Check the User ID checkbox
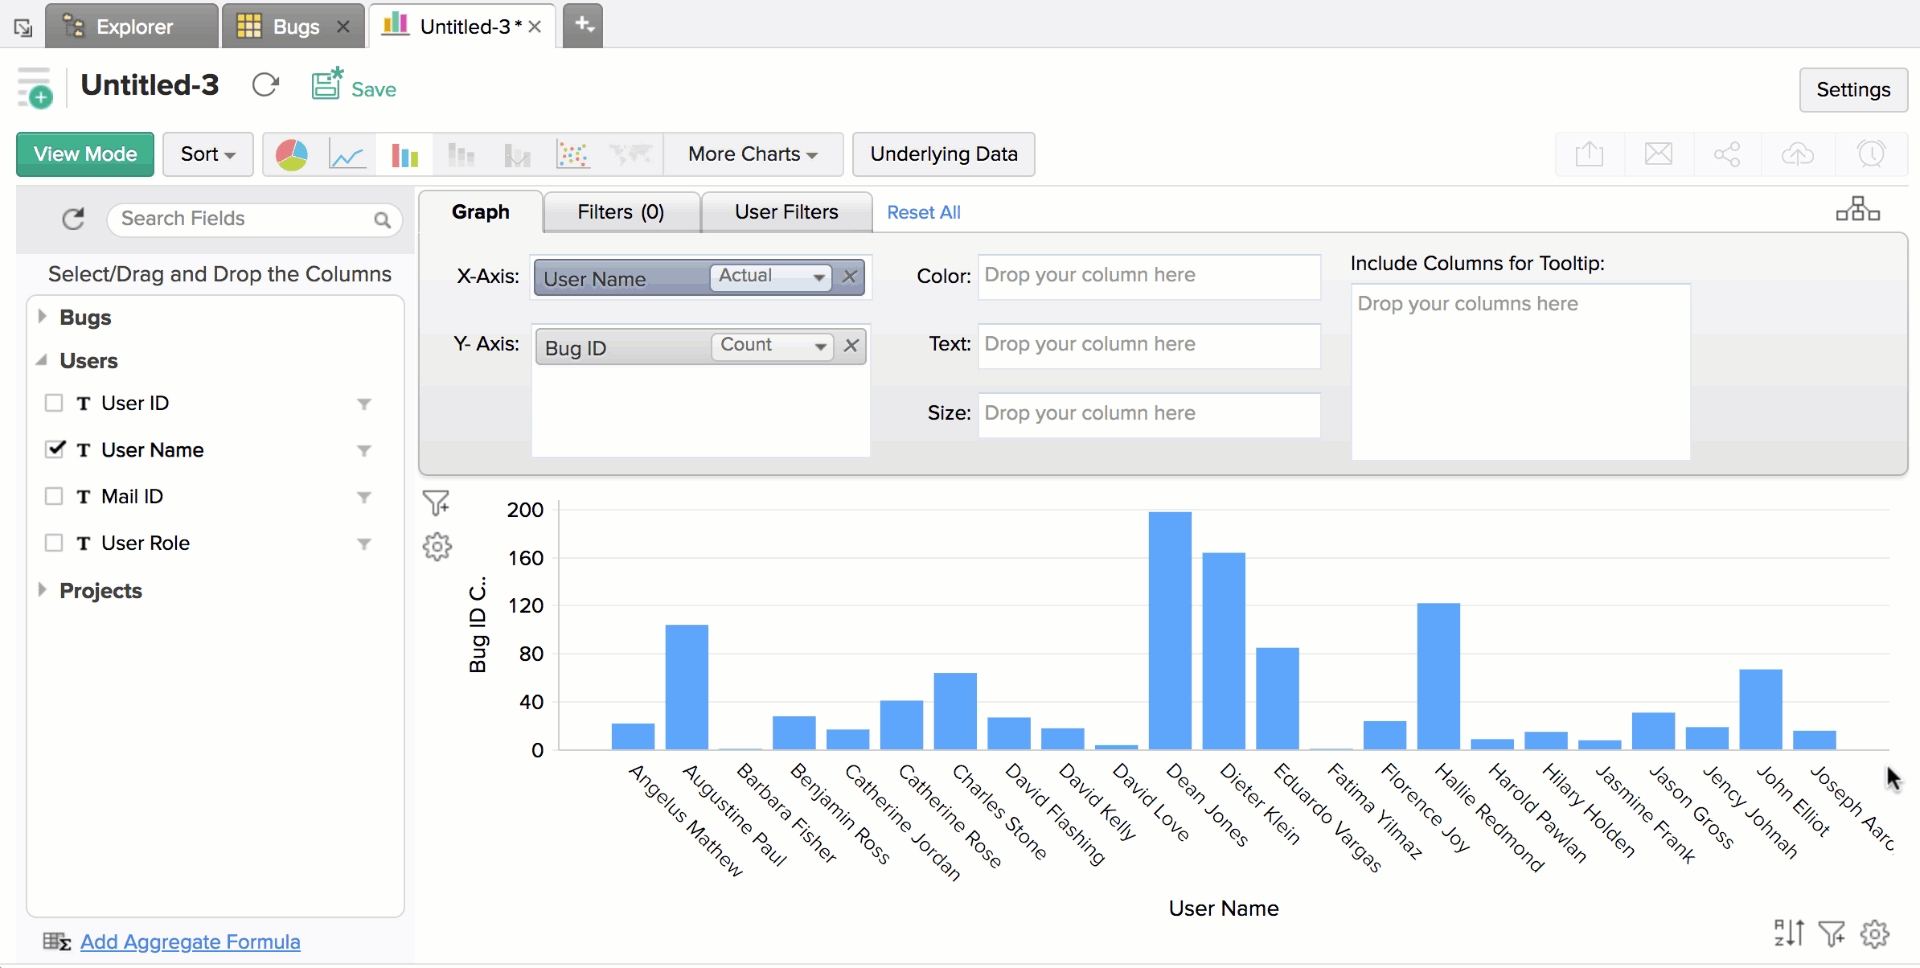 pyautogui.click(x=54, y=403)
